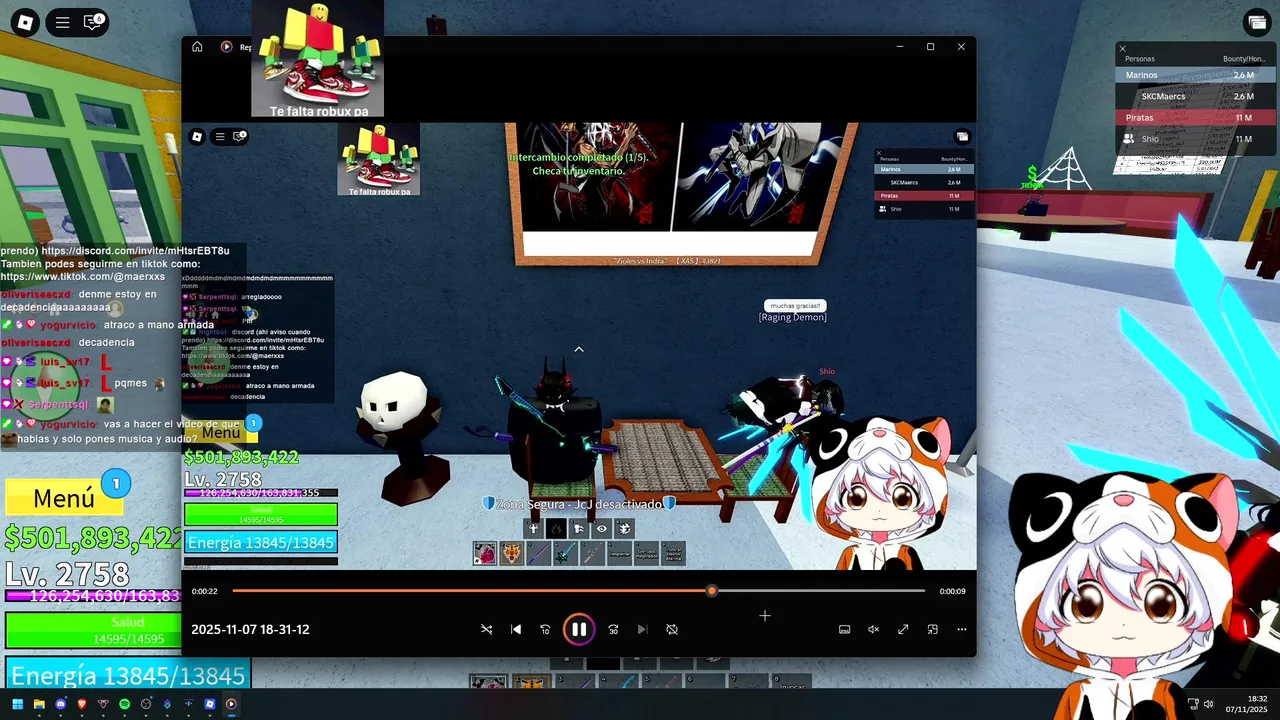Open Spotify from the taskbar
1280x720 pixels.
pyautogui.click(x=124, y=704)
